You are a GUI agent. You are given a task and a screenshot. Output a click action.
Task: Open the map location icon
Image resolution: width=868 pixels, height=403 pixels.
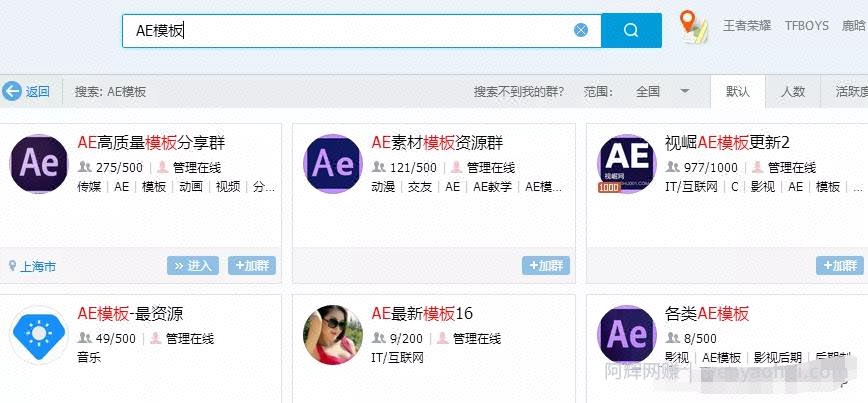point(693,27)
